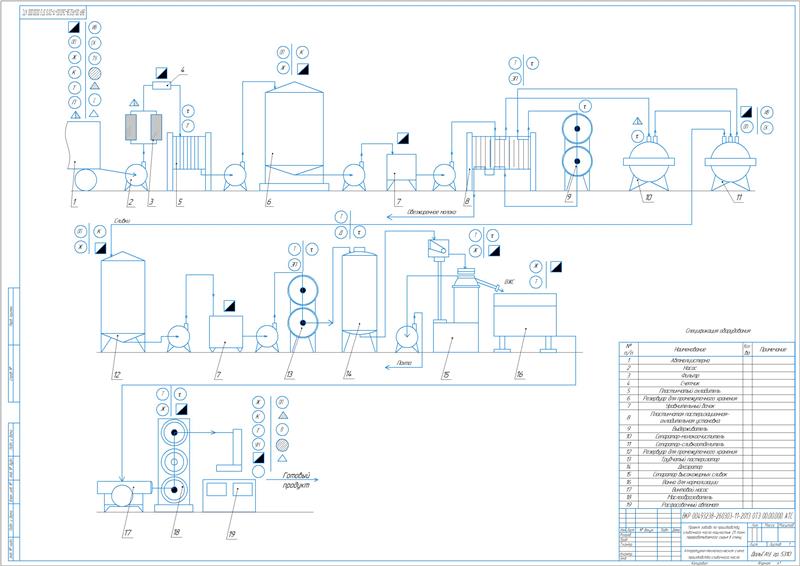Click the 'ВЖС' label near the bath
The width and height of the screenshot is (800, 566).
pyautogui.click(x=509, y=282)
